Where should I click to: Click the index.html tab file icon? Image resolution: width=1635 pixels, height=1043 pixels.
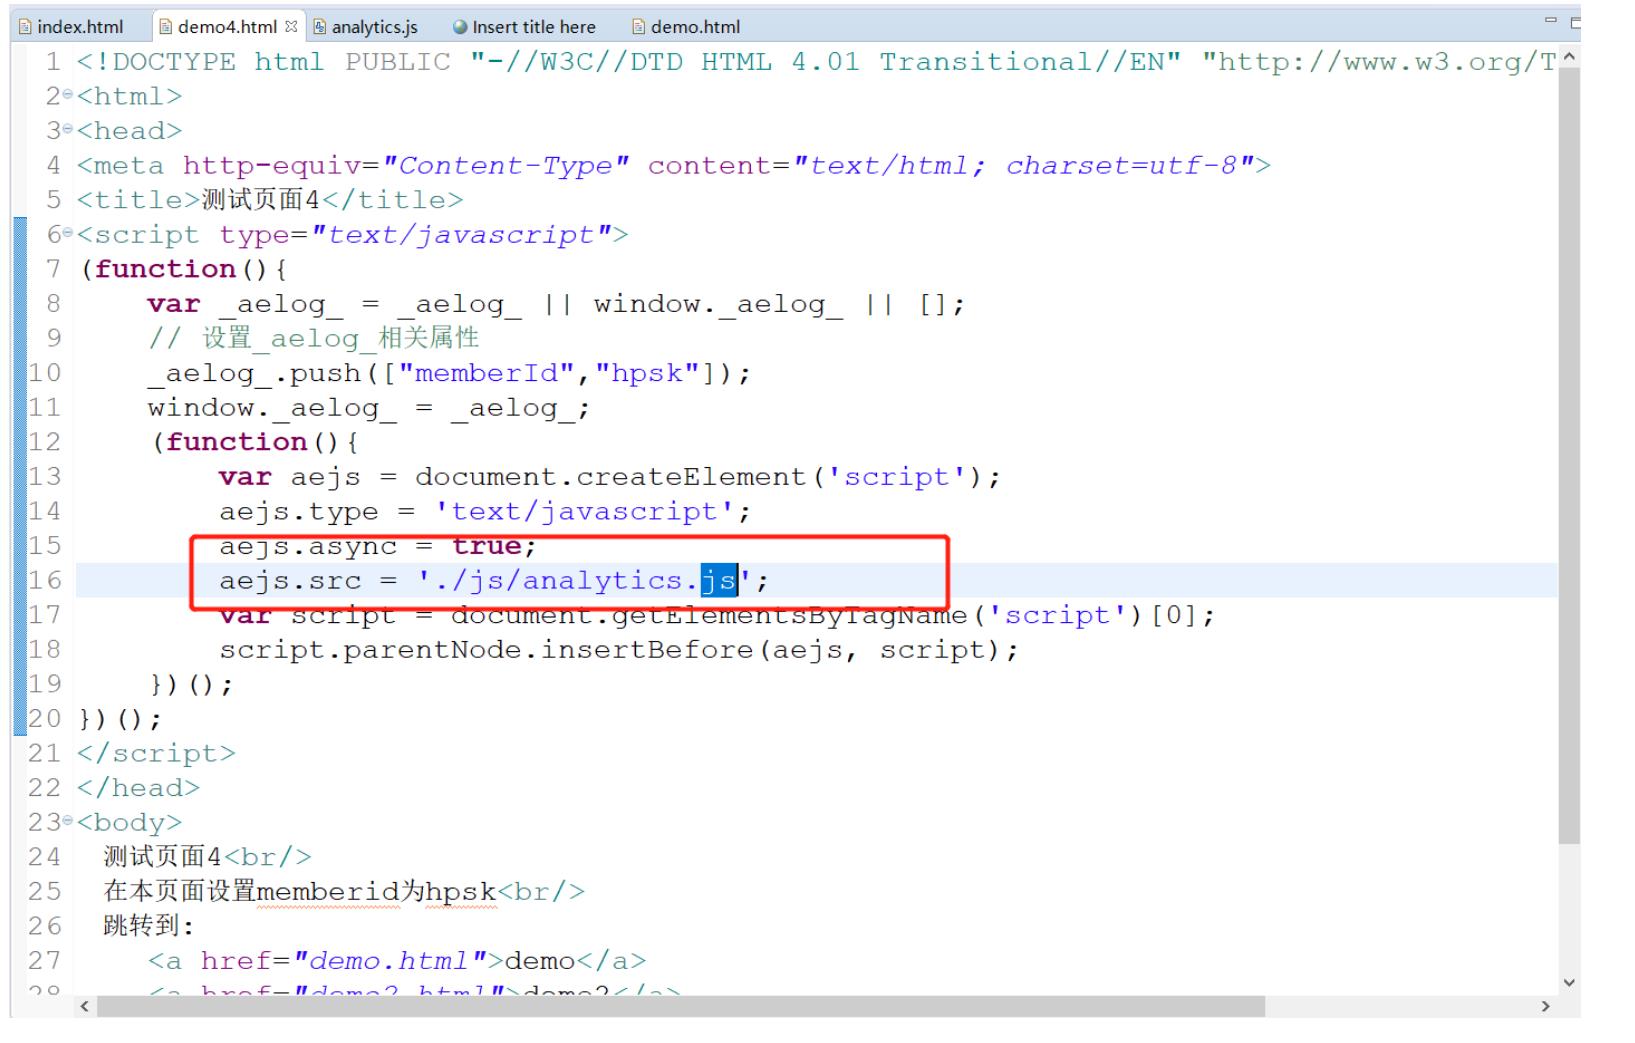click(25, 27)
